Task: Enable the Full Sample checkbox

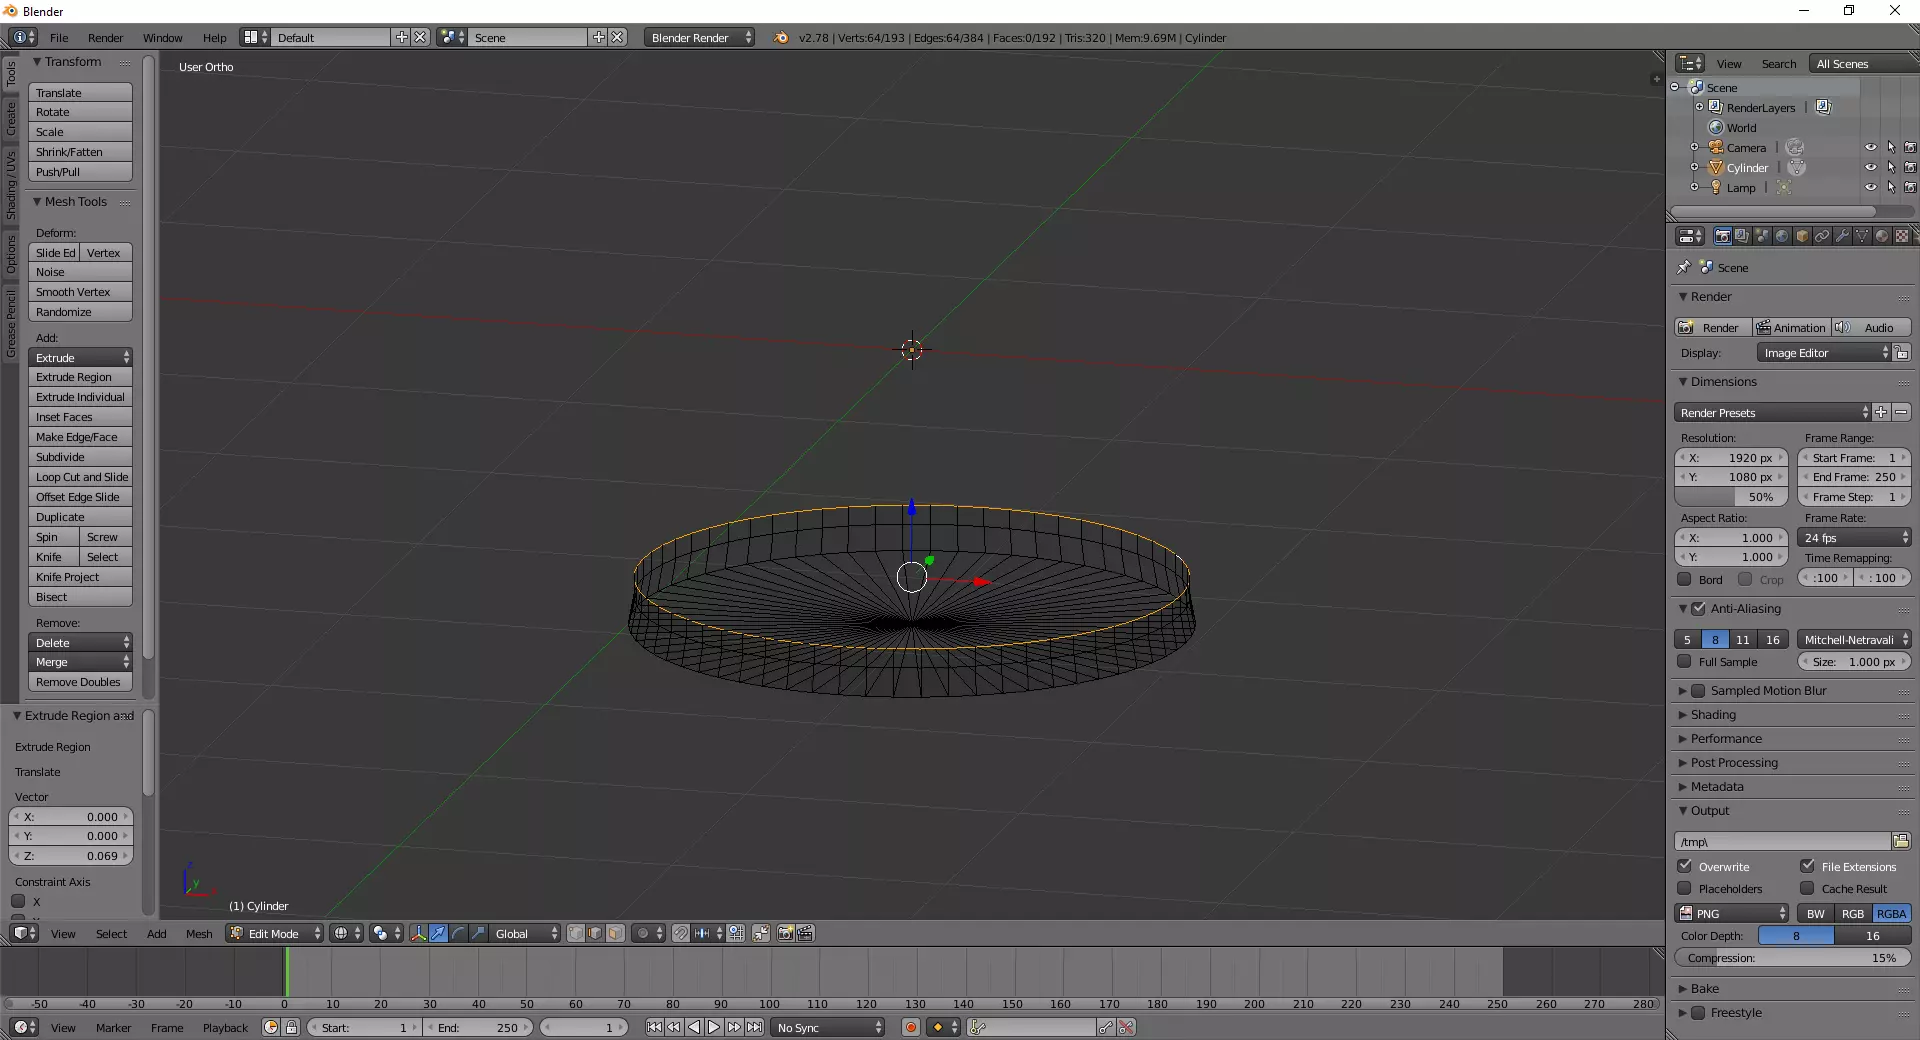Action: point(1685,662)
